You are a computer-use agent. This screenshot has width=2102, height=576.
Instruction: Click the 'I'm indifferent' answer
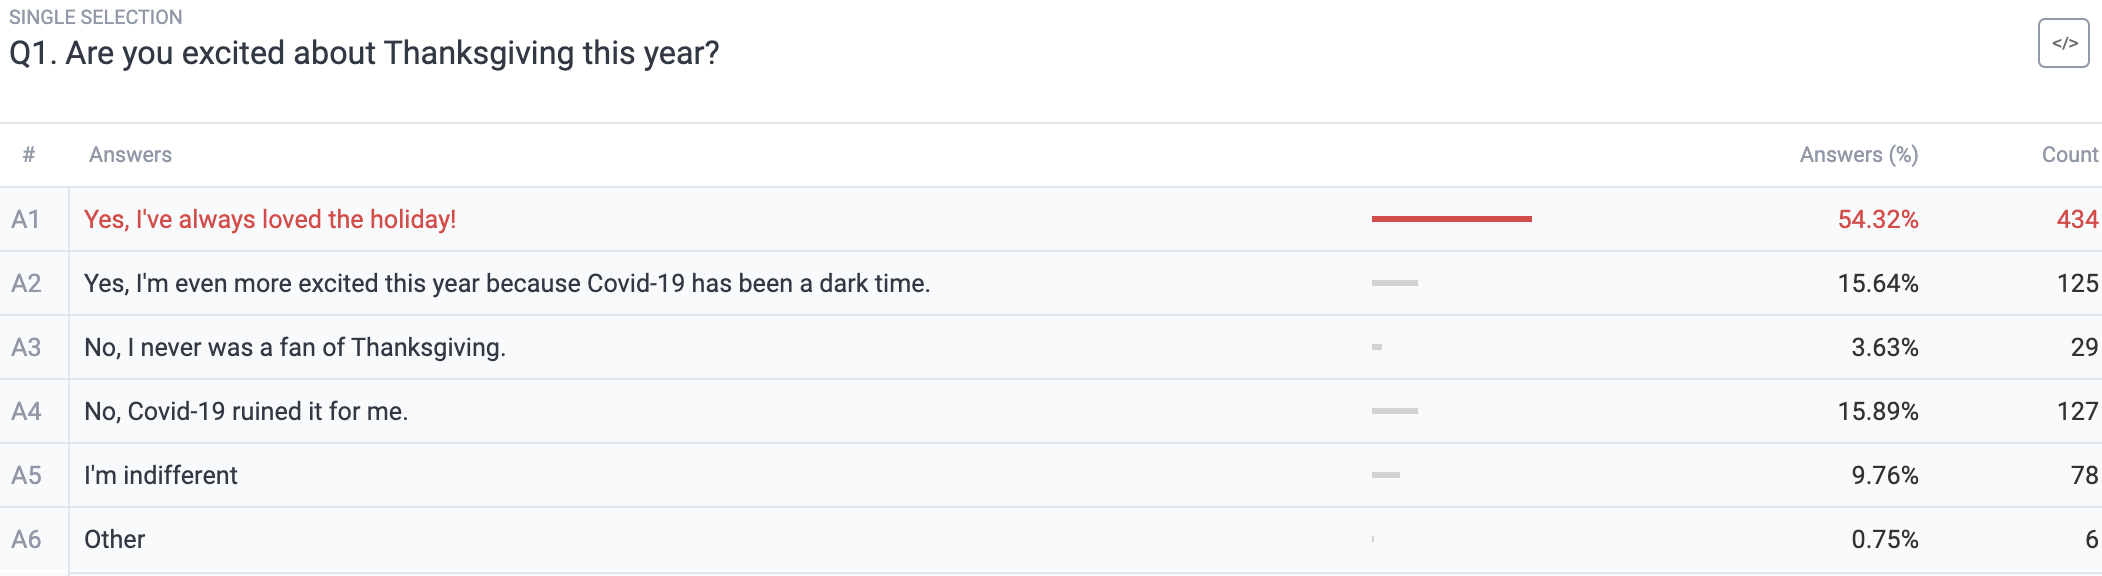(161, 475)
